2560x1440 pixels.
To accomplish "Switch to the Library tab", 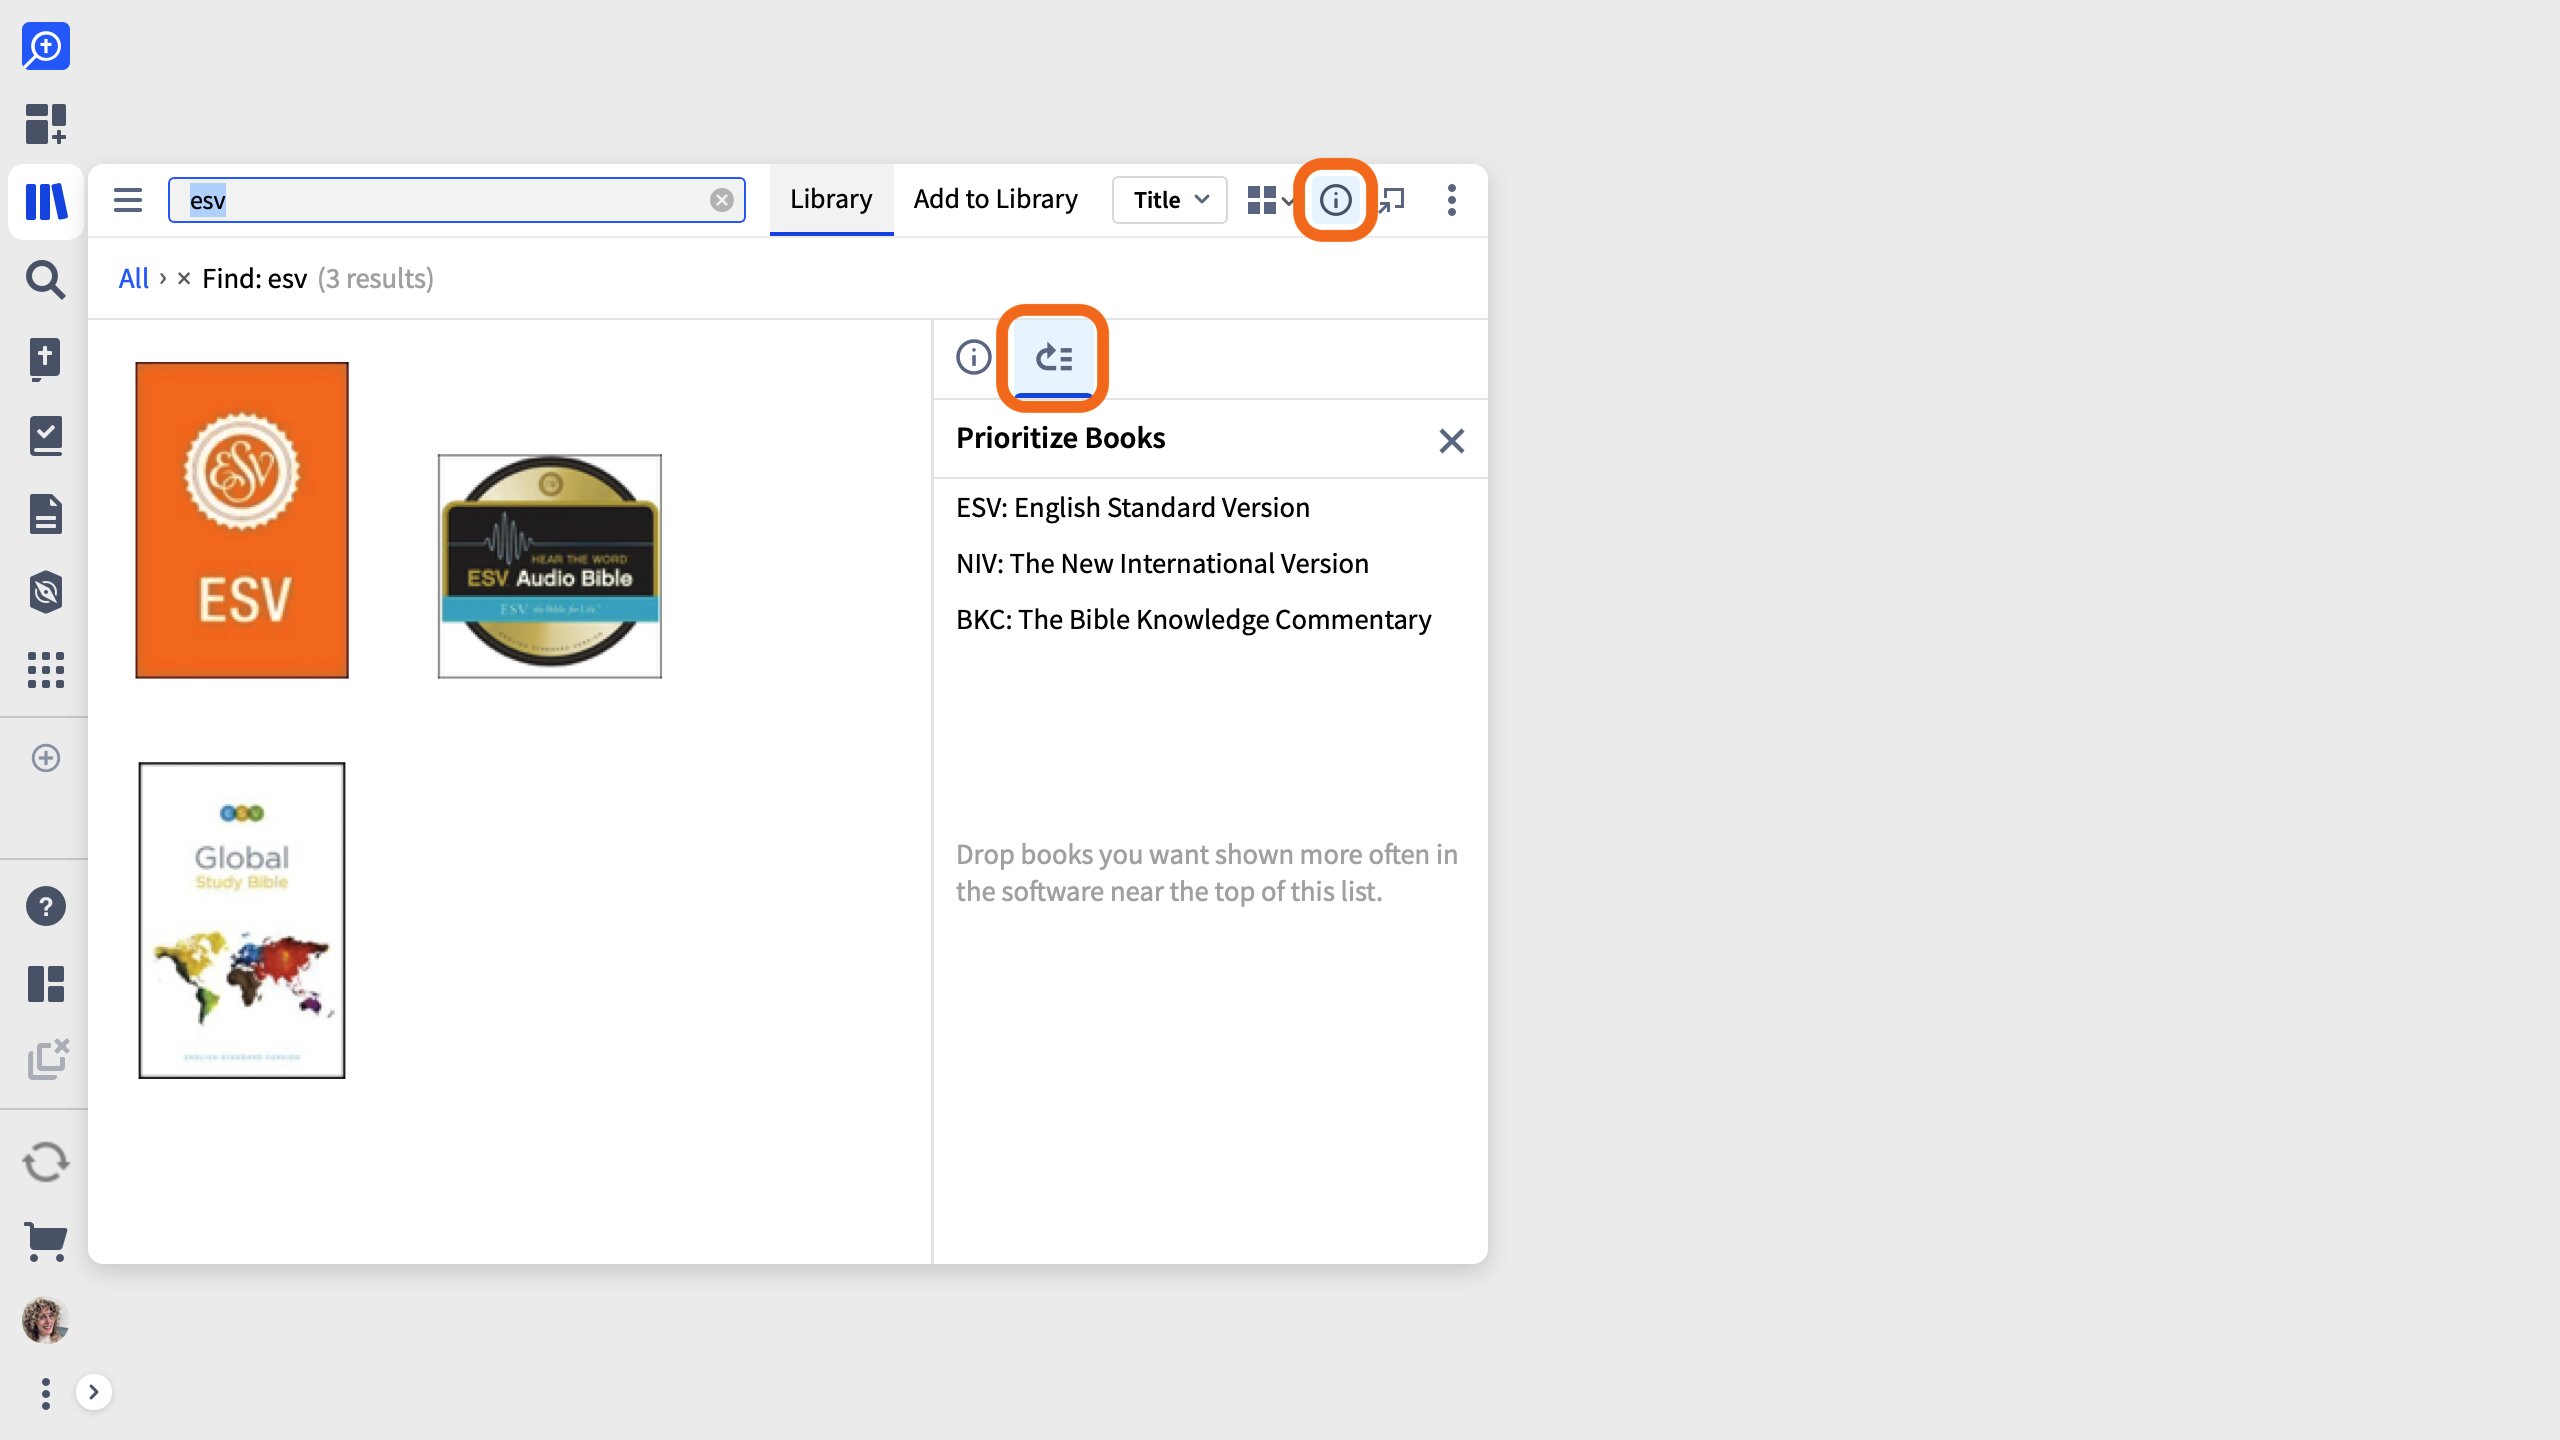I will (831, 200).
